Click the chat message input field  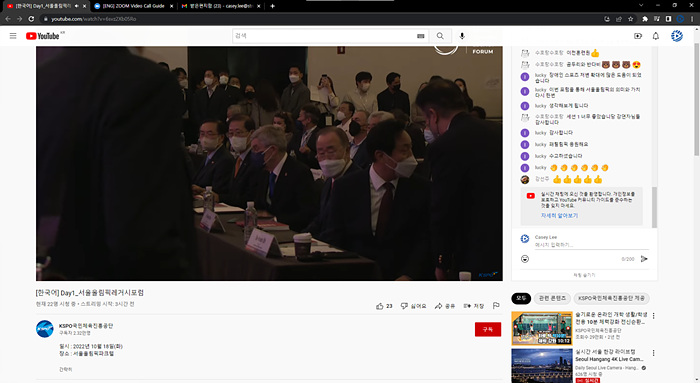(x=592, y=245)
